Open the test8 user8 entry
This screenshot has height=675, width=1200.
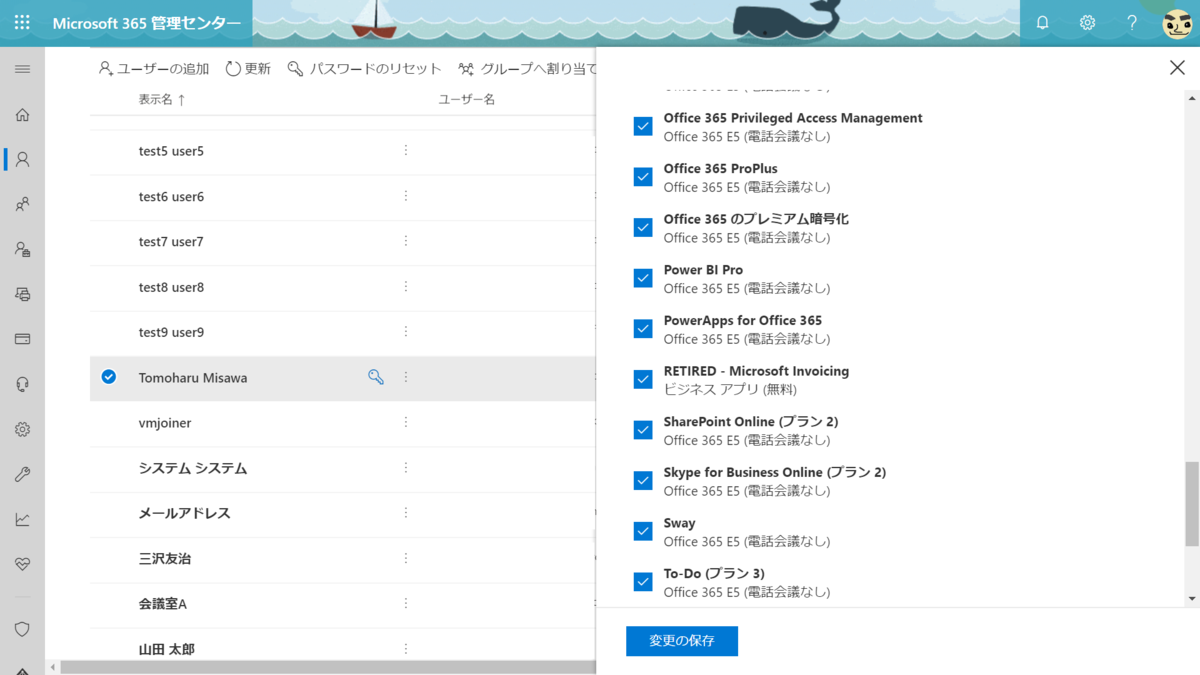coord(171,287)
